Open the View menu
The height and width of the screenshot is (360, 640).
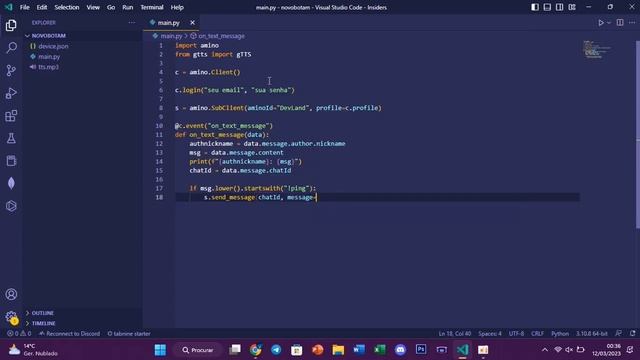tap(93, 7)
